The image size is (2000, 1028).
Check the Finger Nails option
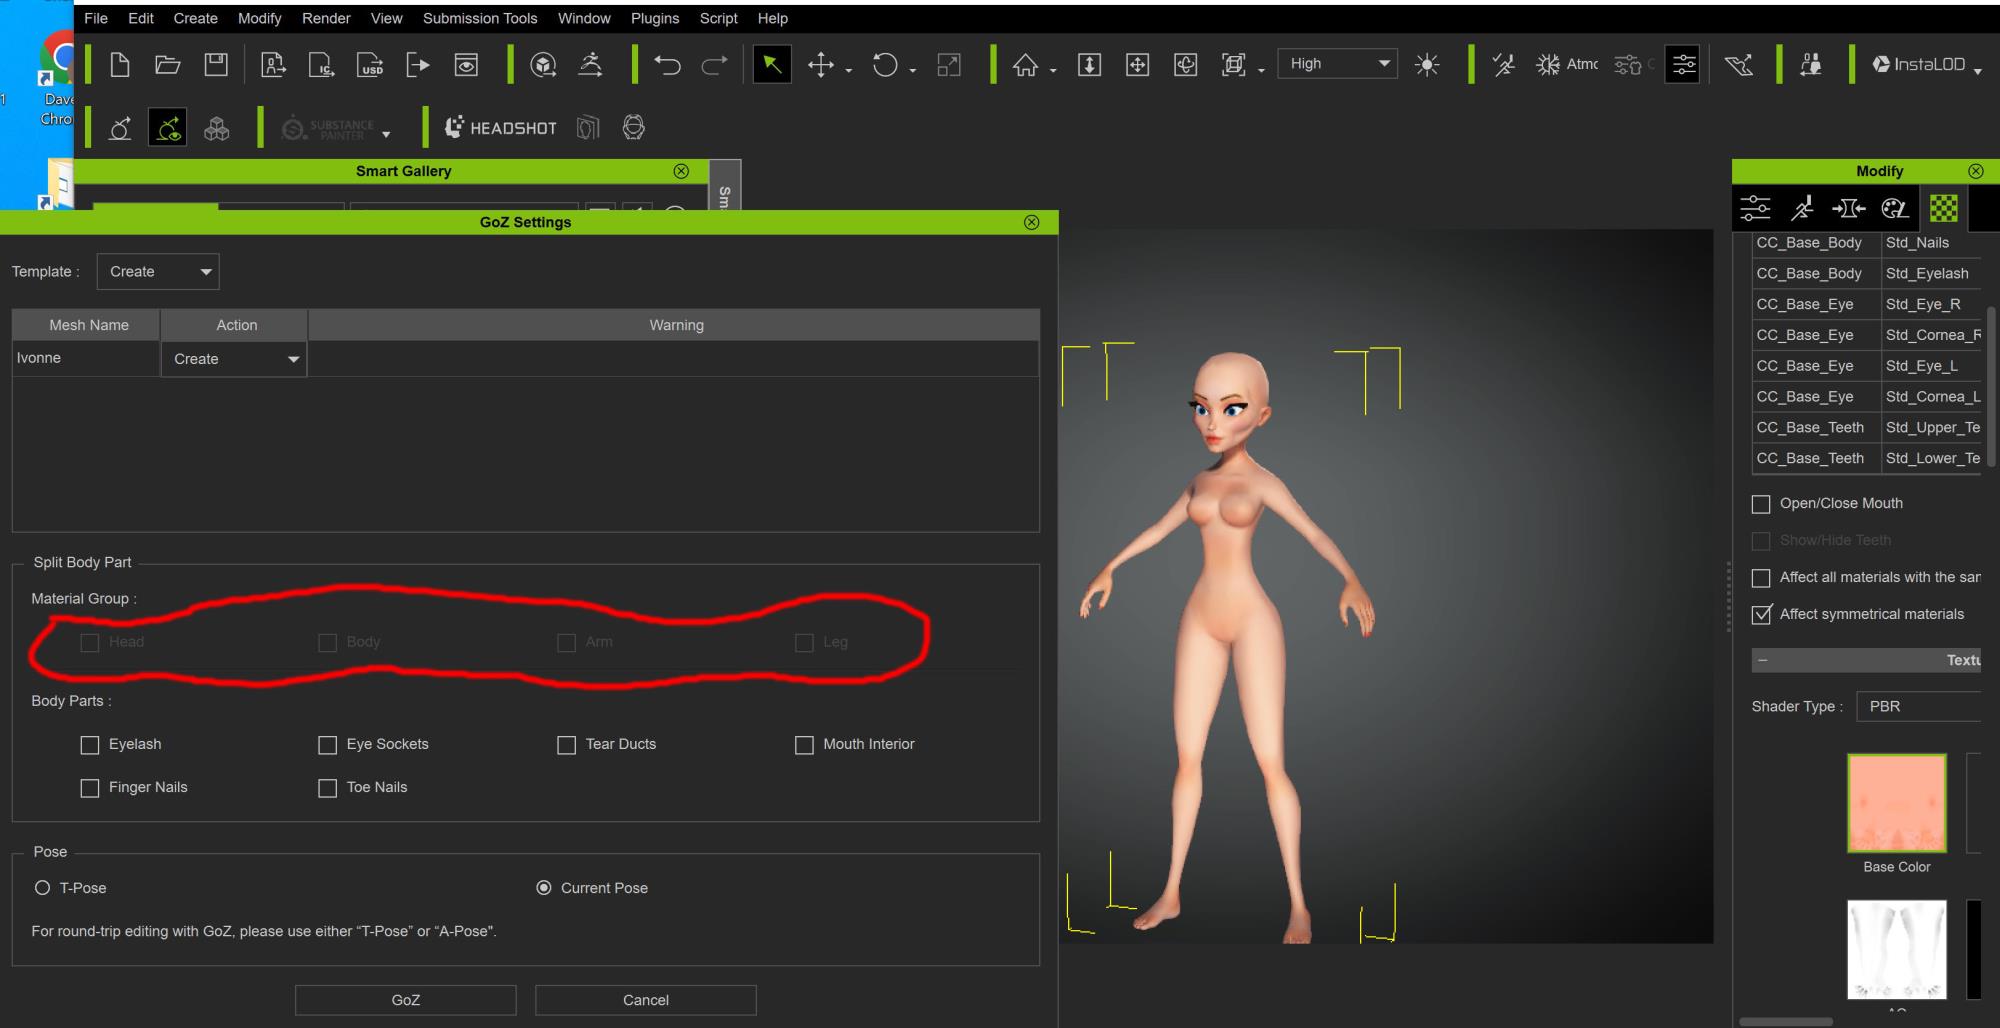tap(90, 788)
